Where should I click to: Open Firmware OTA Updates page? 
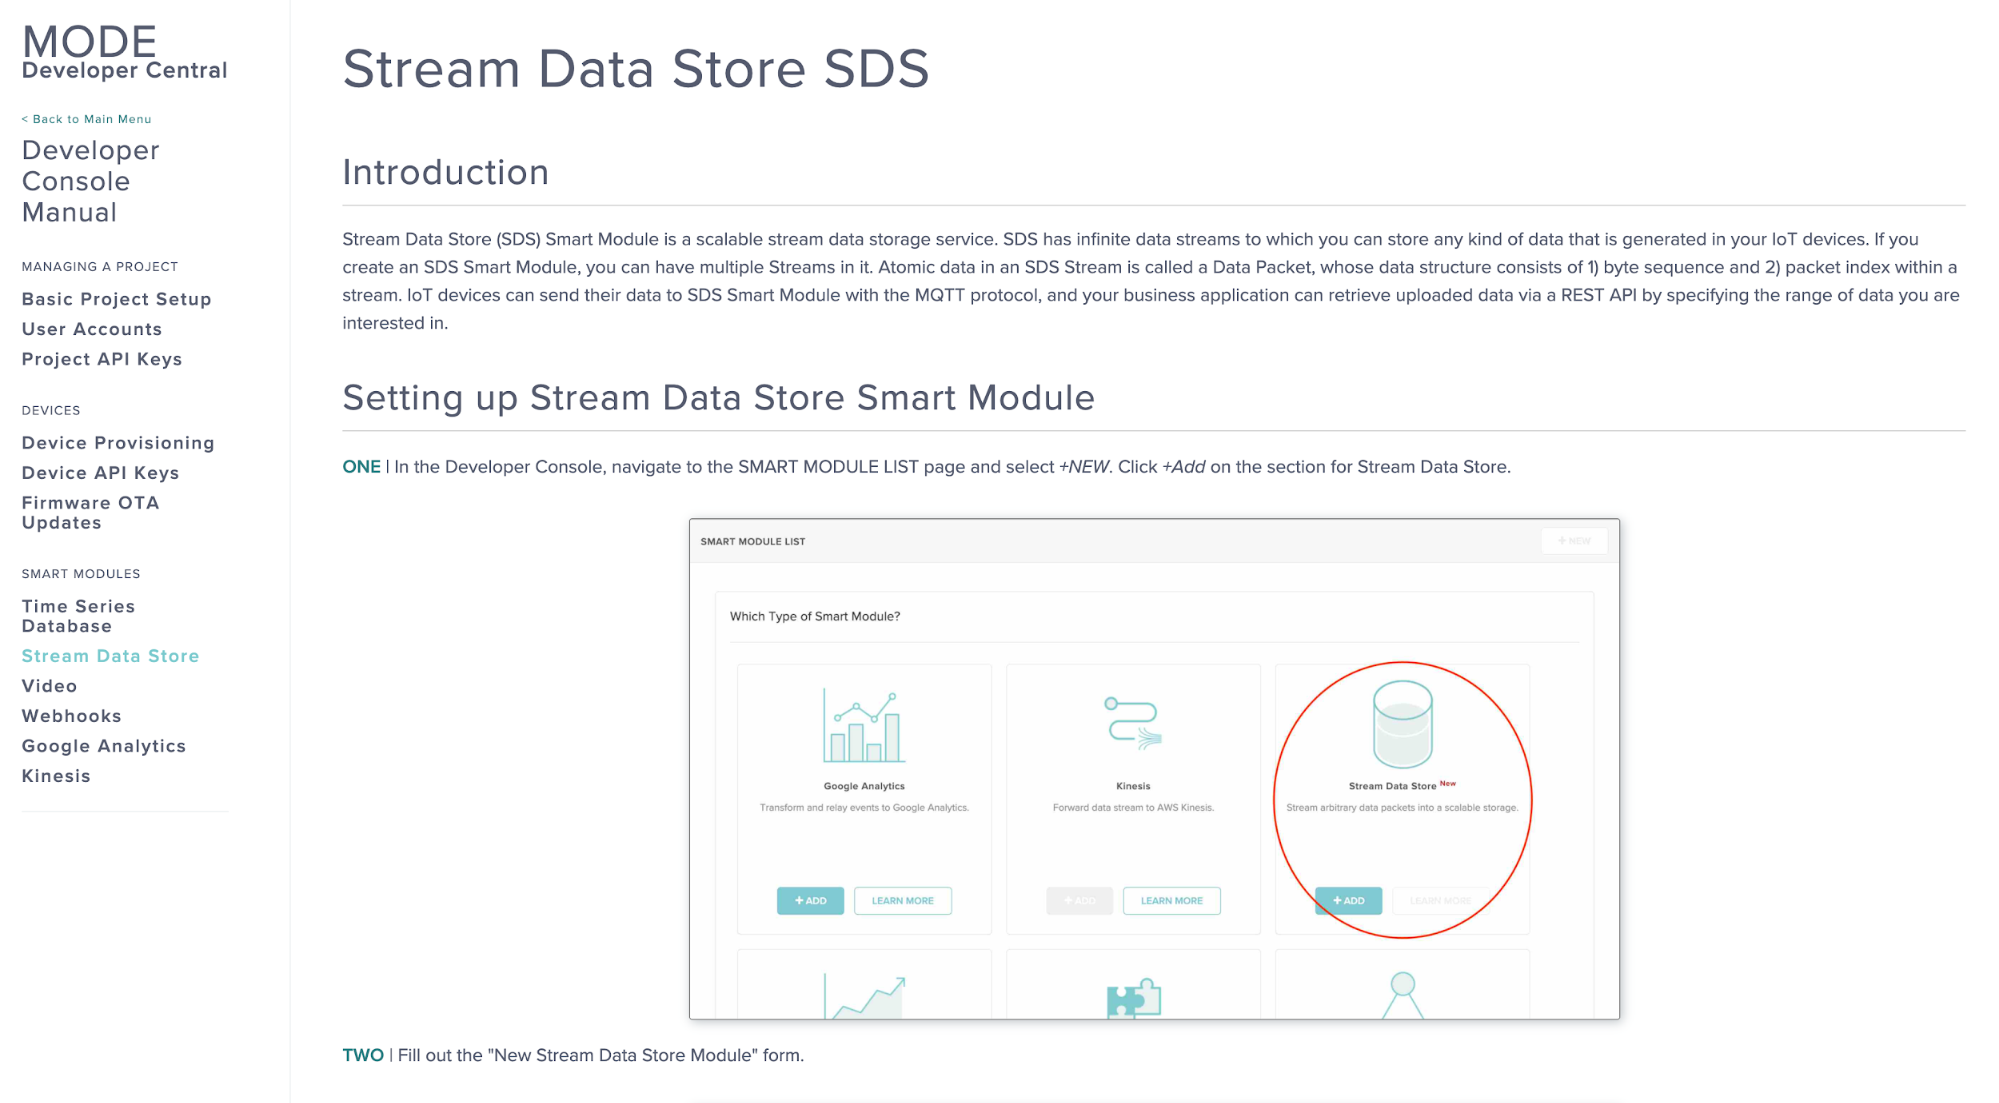[x=90, y=513]
